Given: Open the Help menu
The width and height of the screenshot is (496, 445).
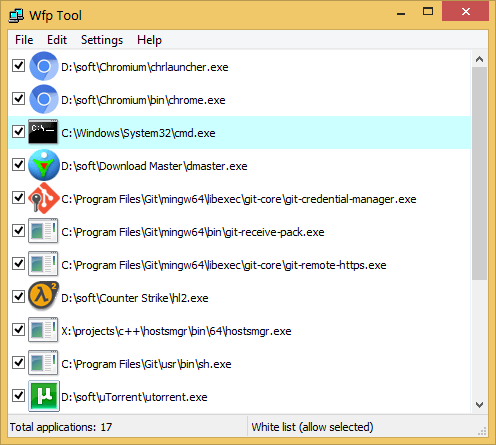Looking at the screenshot, I should (149, 40).
